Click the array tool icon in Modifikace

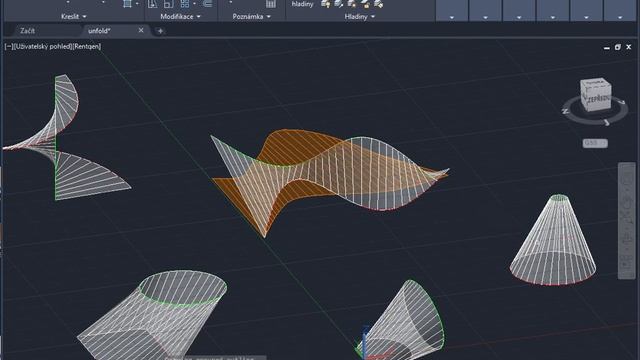coord(185,4)
